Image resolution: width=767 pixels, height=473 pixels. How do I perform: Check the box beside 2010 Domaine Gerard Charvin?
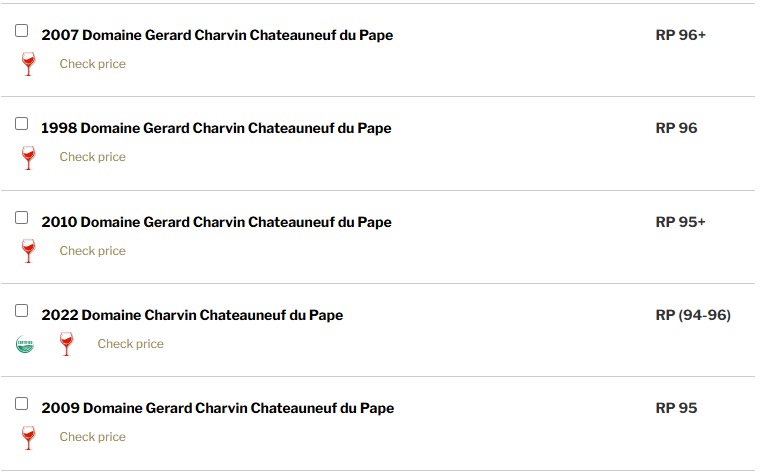pos(22,217)
